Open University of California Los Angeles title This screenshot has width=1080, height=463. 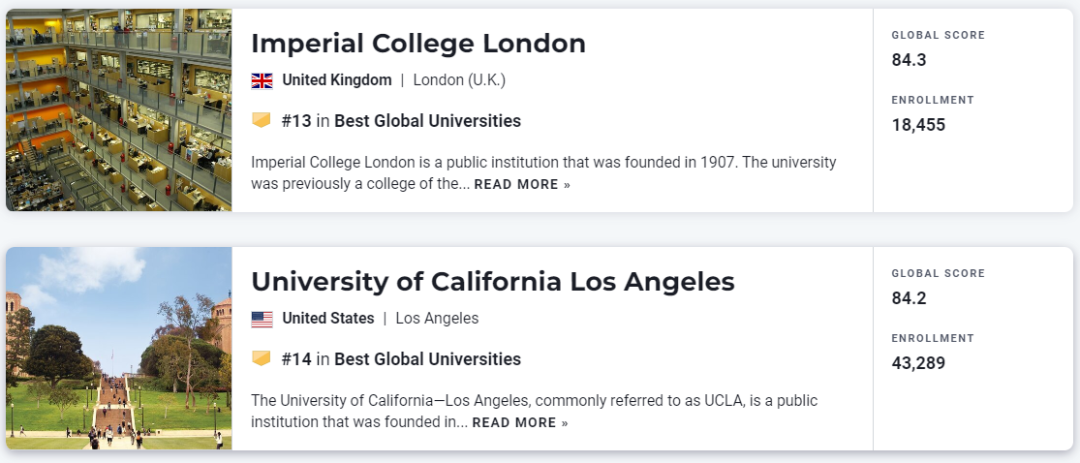[492, 282]
